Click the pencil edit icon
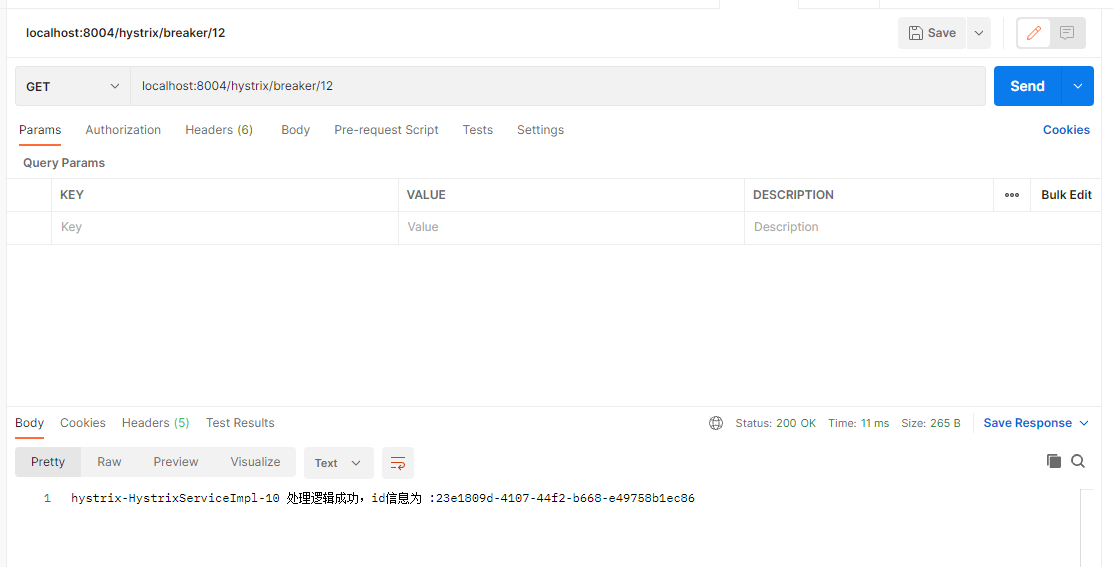Image resolution: width=1113 pixels, height=567 pixels. (x=1034, y=33)
